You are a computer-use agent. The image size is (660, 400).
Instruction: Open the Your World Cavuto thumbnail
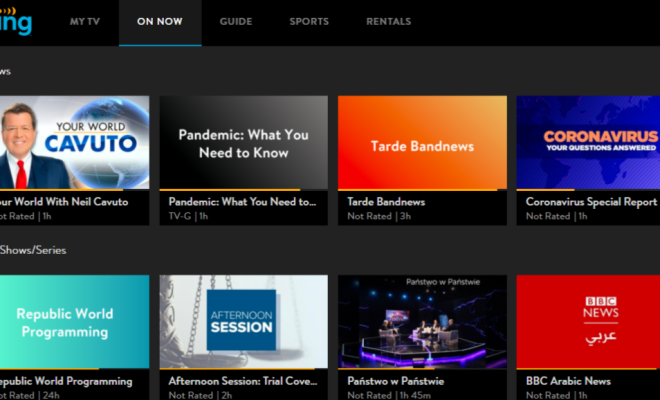pos(75,142)
